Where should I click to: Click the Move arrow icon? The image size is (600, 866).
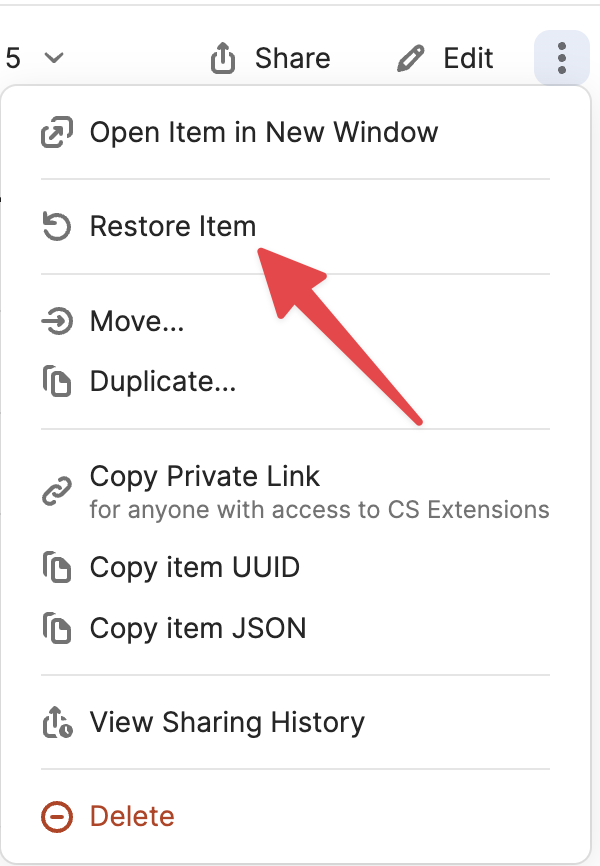56,322
